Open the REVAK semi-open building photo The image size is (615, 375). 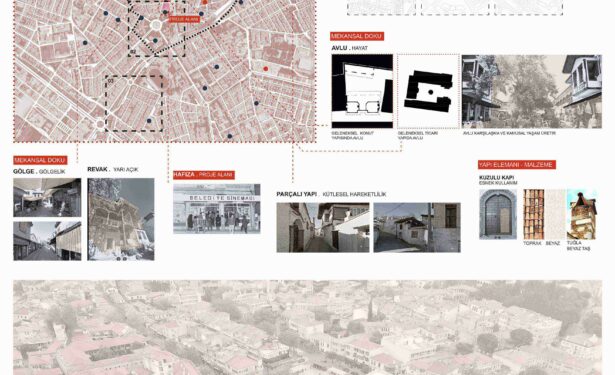point(121,219)
